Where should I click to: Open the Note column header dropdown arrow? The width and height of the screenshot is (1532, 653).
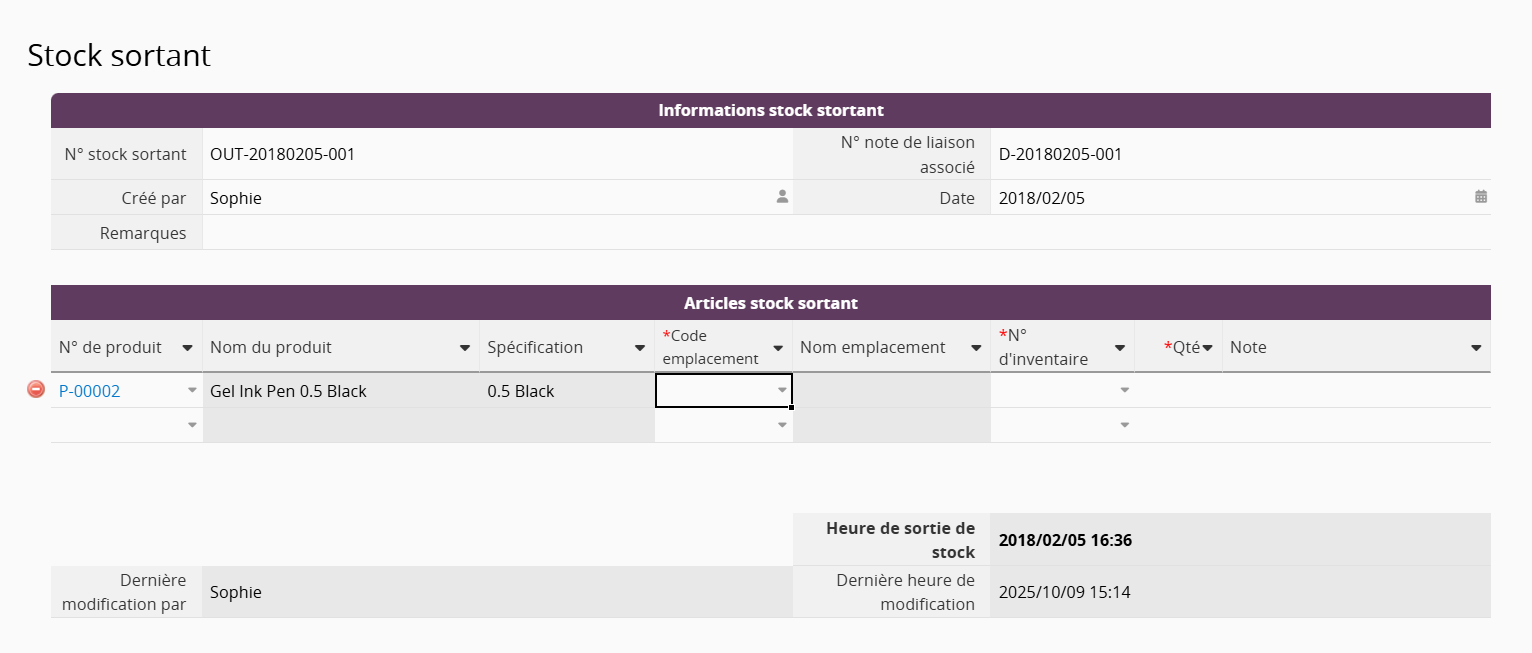tap(1476, 348)
